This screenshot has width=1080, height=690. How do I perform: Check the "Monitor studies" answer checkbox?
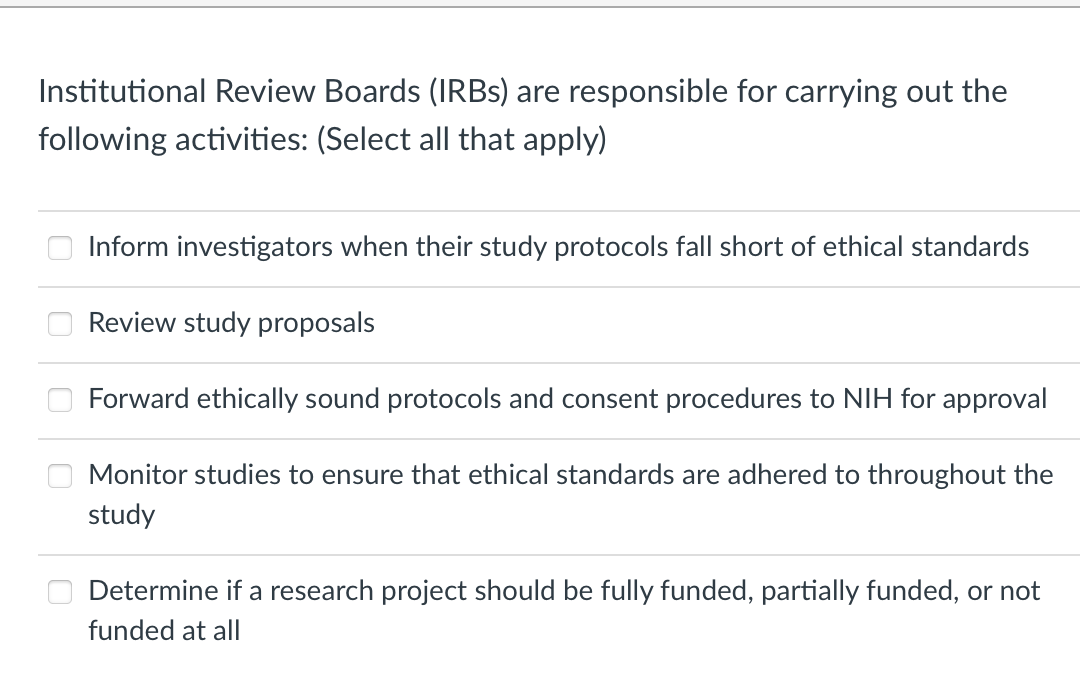[60, 476]
